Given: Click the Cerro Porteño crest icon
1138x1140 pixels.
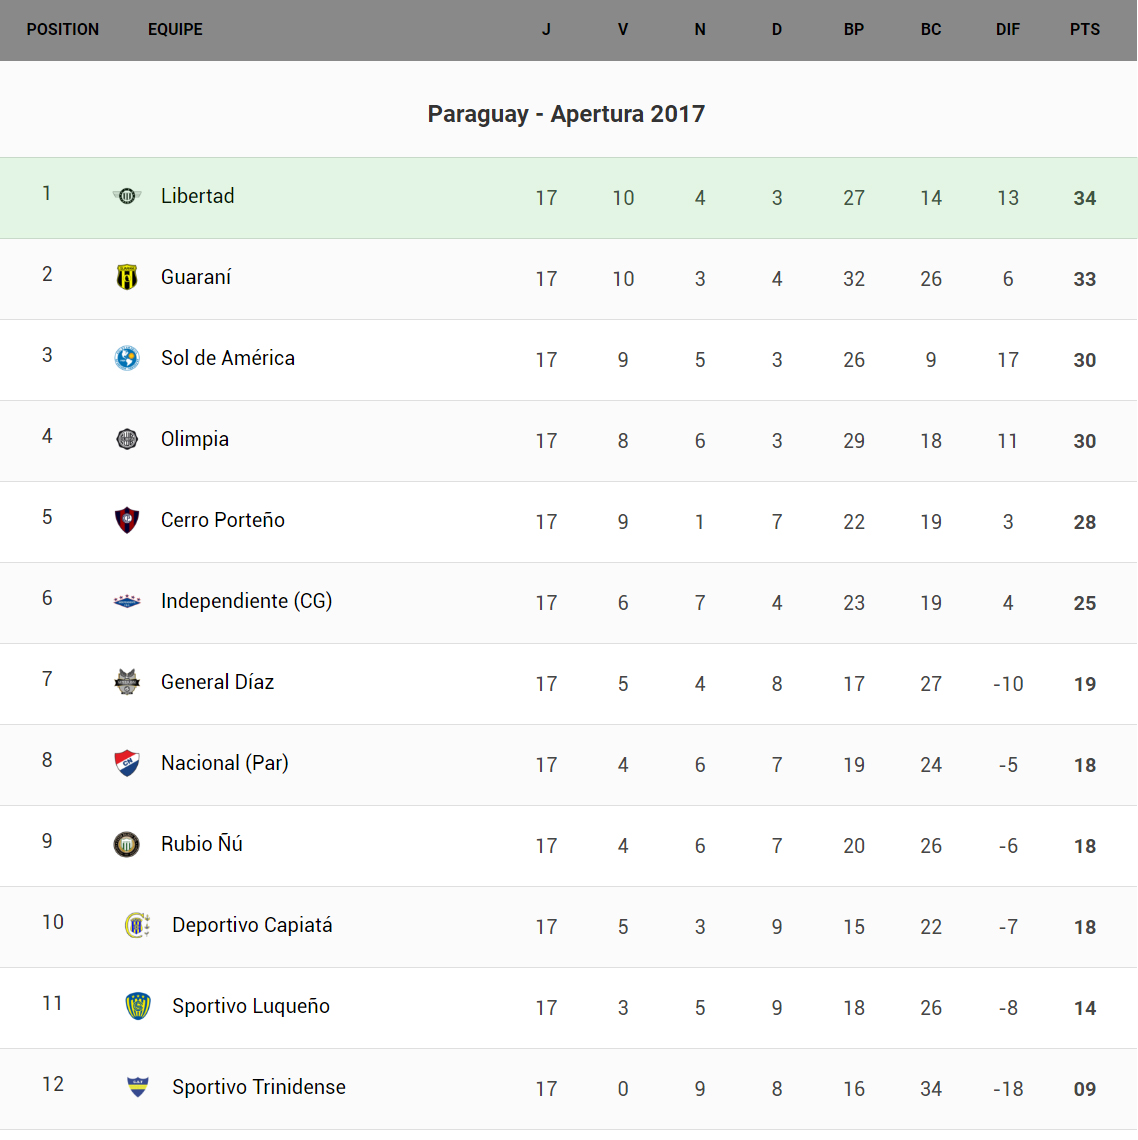Looking at the screenshot, I should [x=127, y=520].
